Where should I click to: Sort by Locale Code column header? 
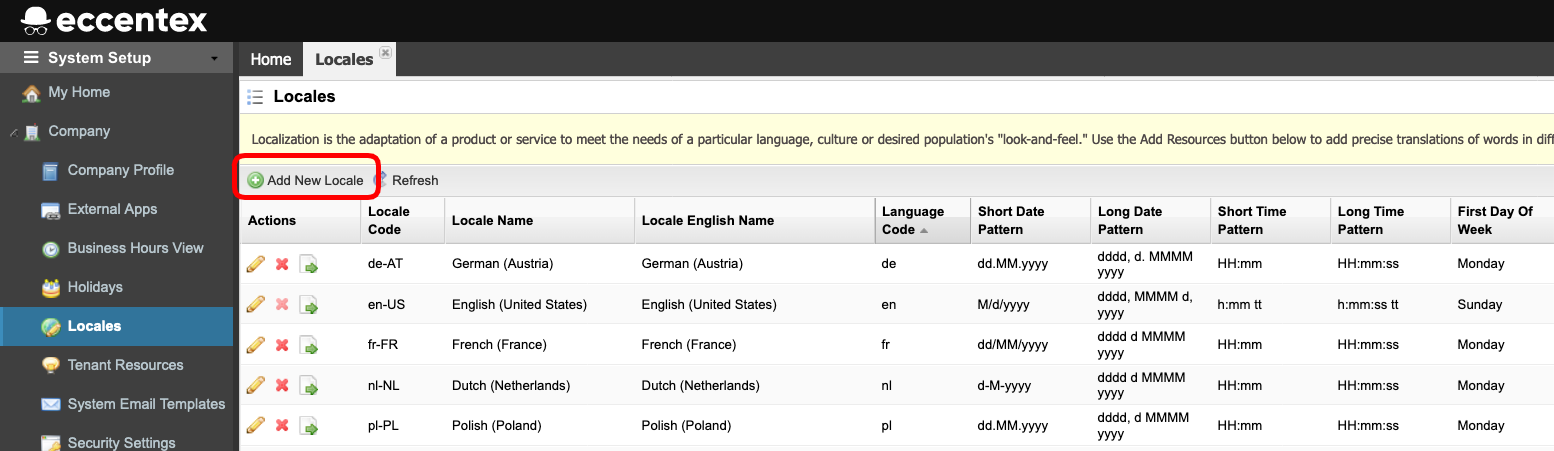pos(402,220)
